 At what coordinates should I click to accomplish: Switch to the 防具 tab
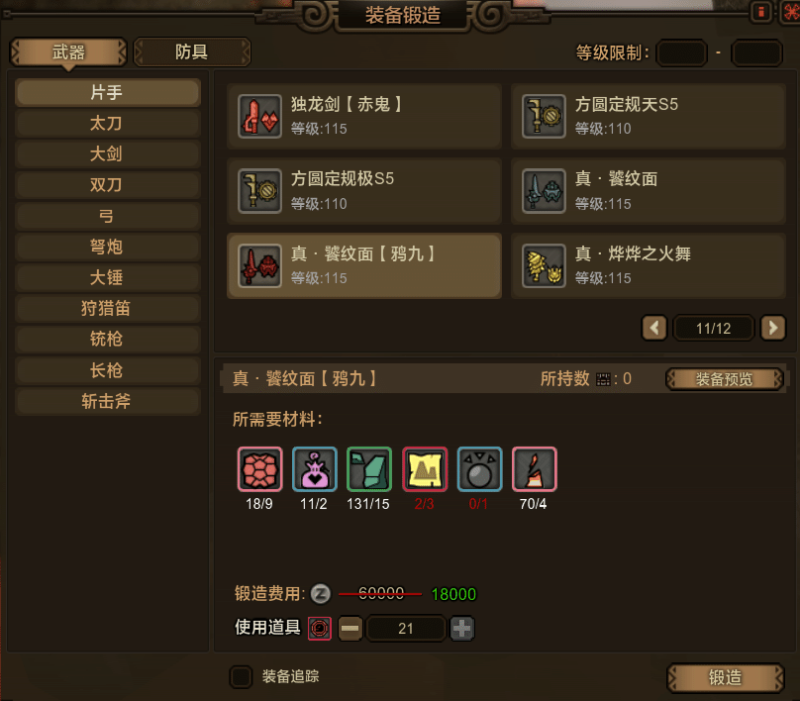click(192, 52)
